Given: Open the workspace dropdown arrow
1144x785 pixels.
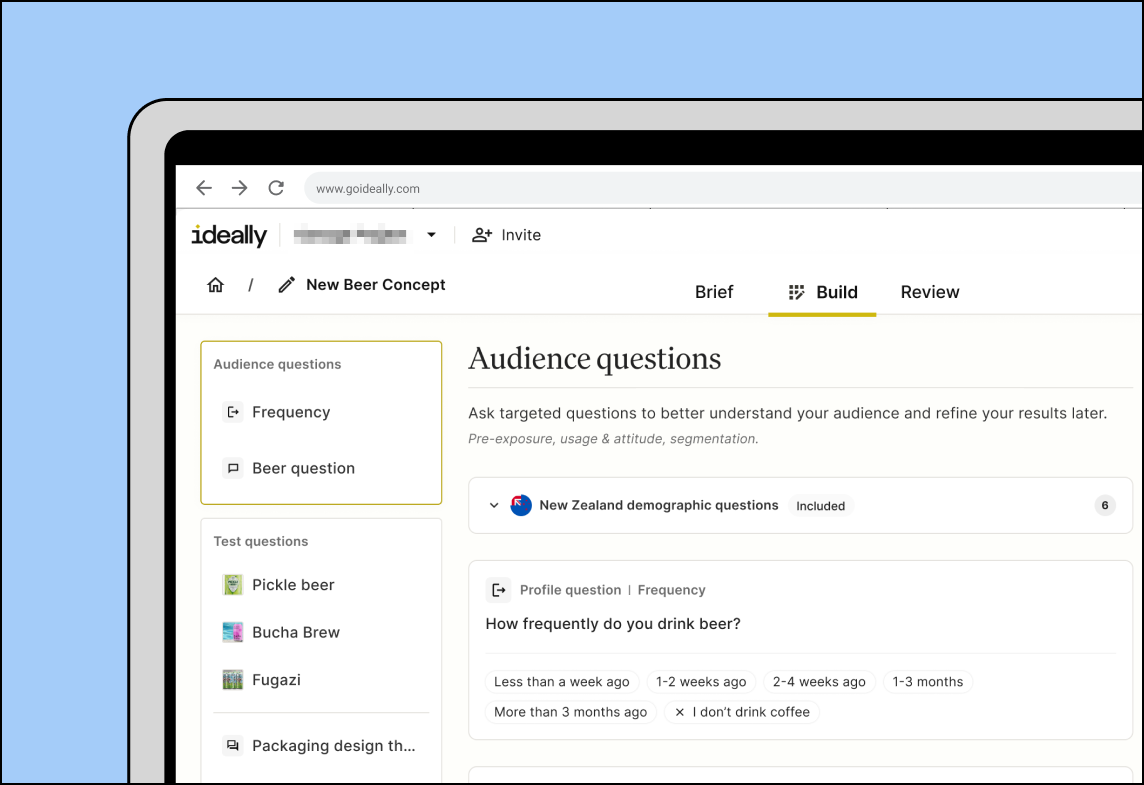Looking at the screenshot, I should [x=431, y=235].
